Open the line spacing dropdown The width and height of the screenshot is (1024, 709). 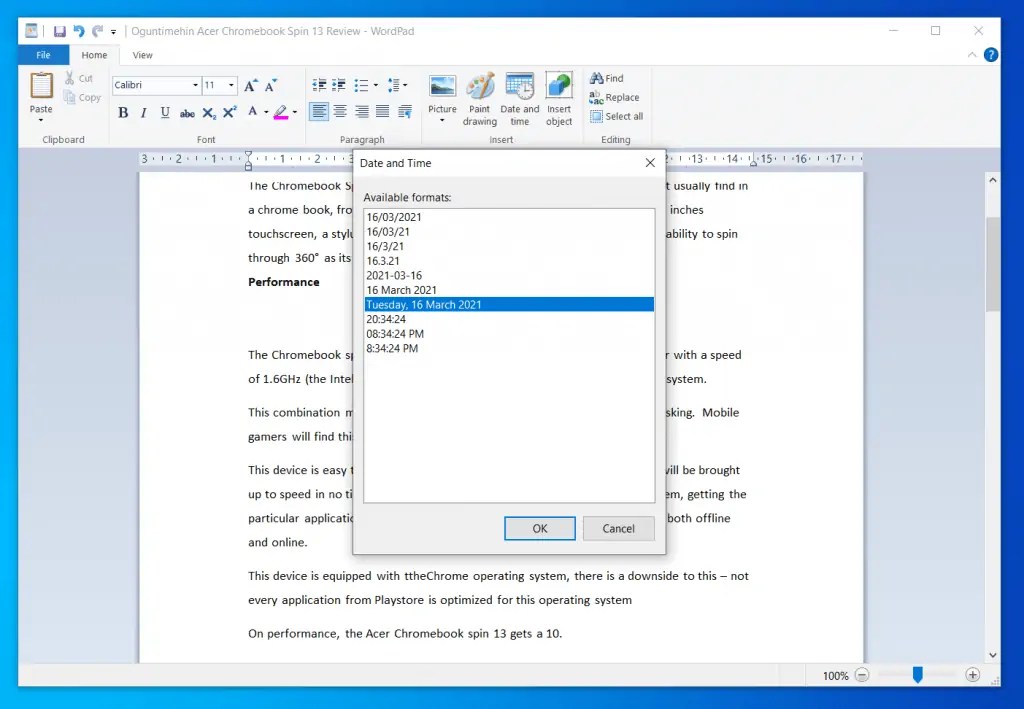tap(404, 84)
